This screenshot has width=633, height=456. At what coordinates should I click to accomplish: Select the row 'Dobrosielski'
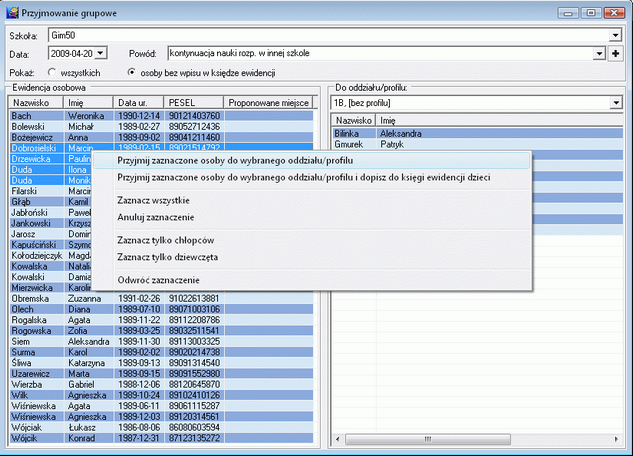coord(161,148)
